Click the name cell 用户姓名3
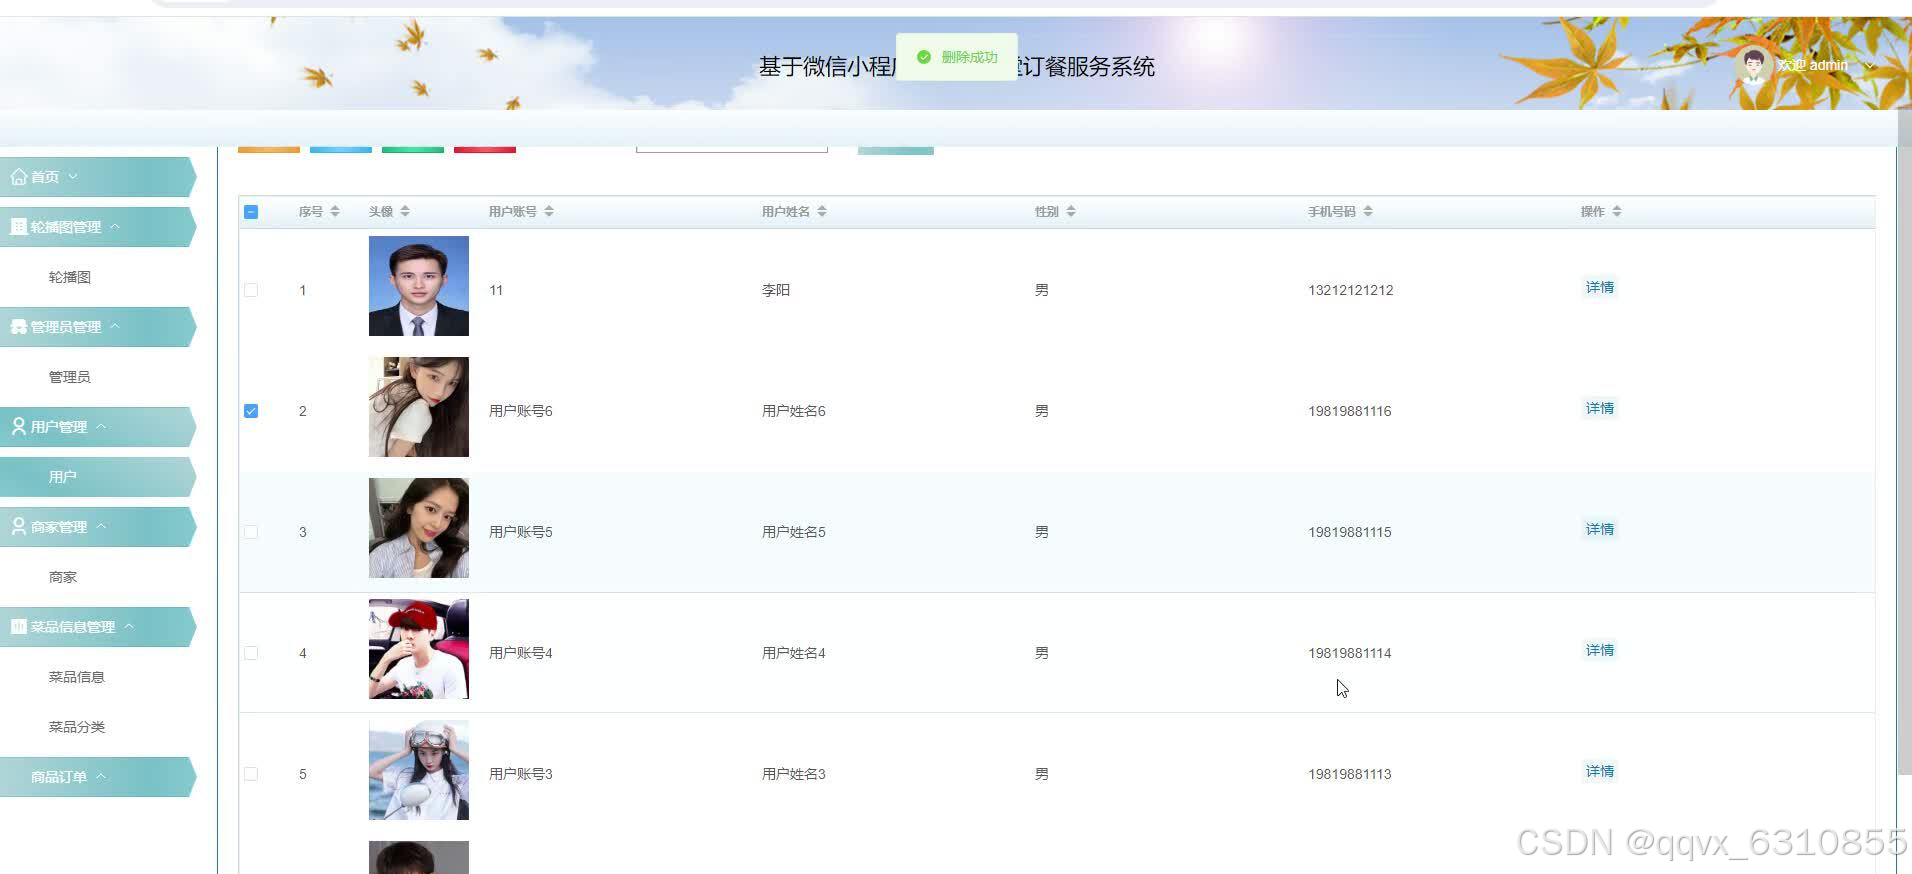Viewport: 1912px width, 874px height. tap(794, 774)
